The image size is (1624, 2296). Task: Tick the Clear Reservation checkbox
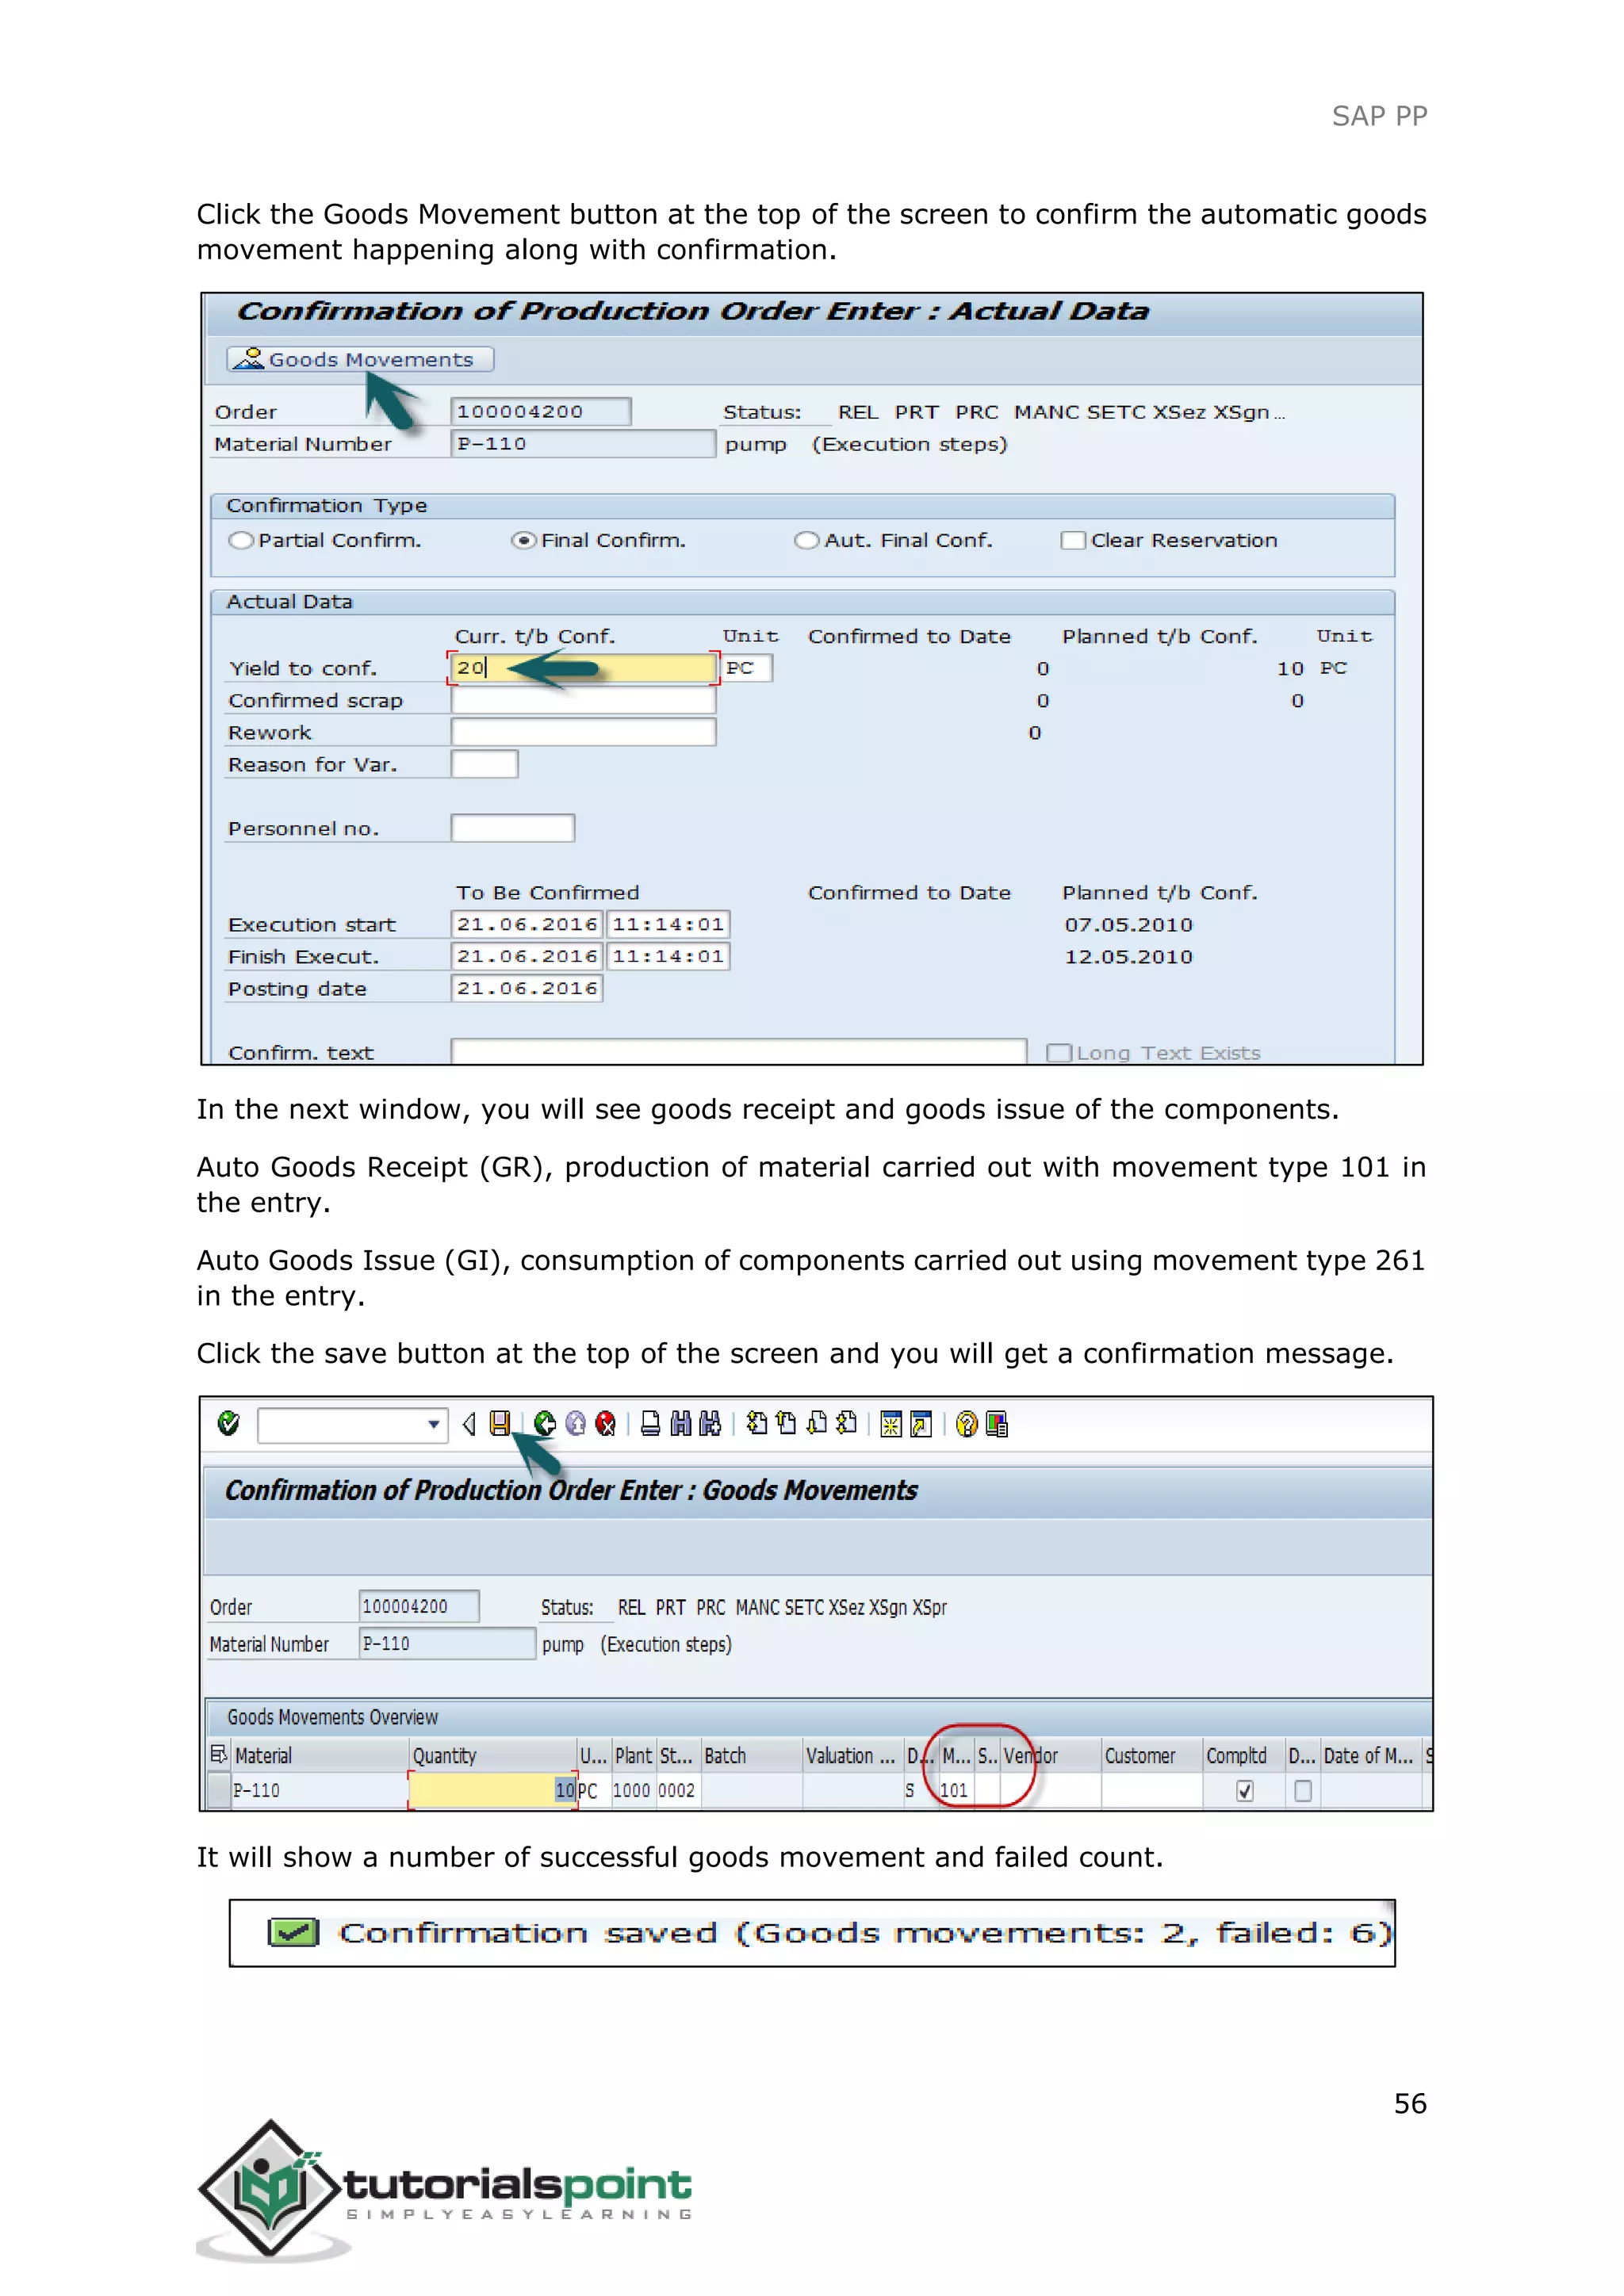(1073, 540)
